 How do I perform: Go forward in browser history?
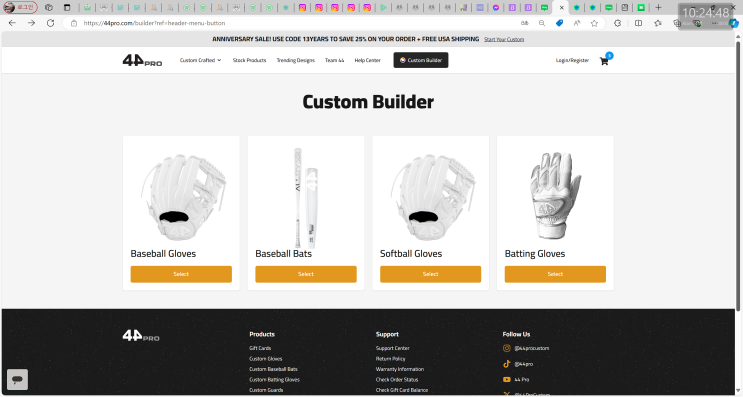(31, 23)
